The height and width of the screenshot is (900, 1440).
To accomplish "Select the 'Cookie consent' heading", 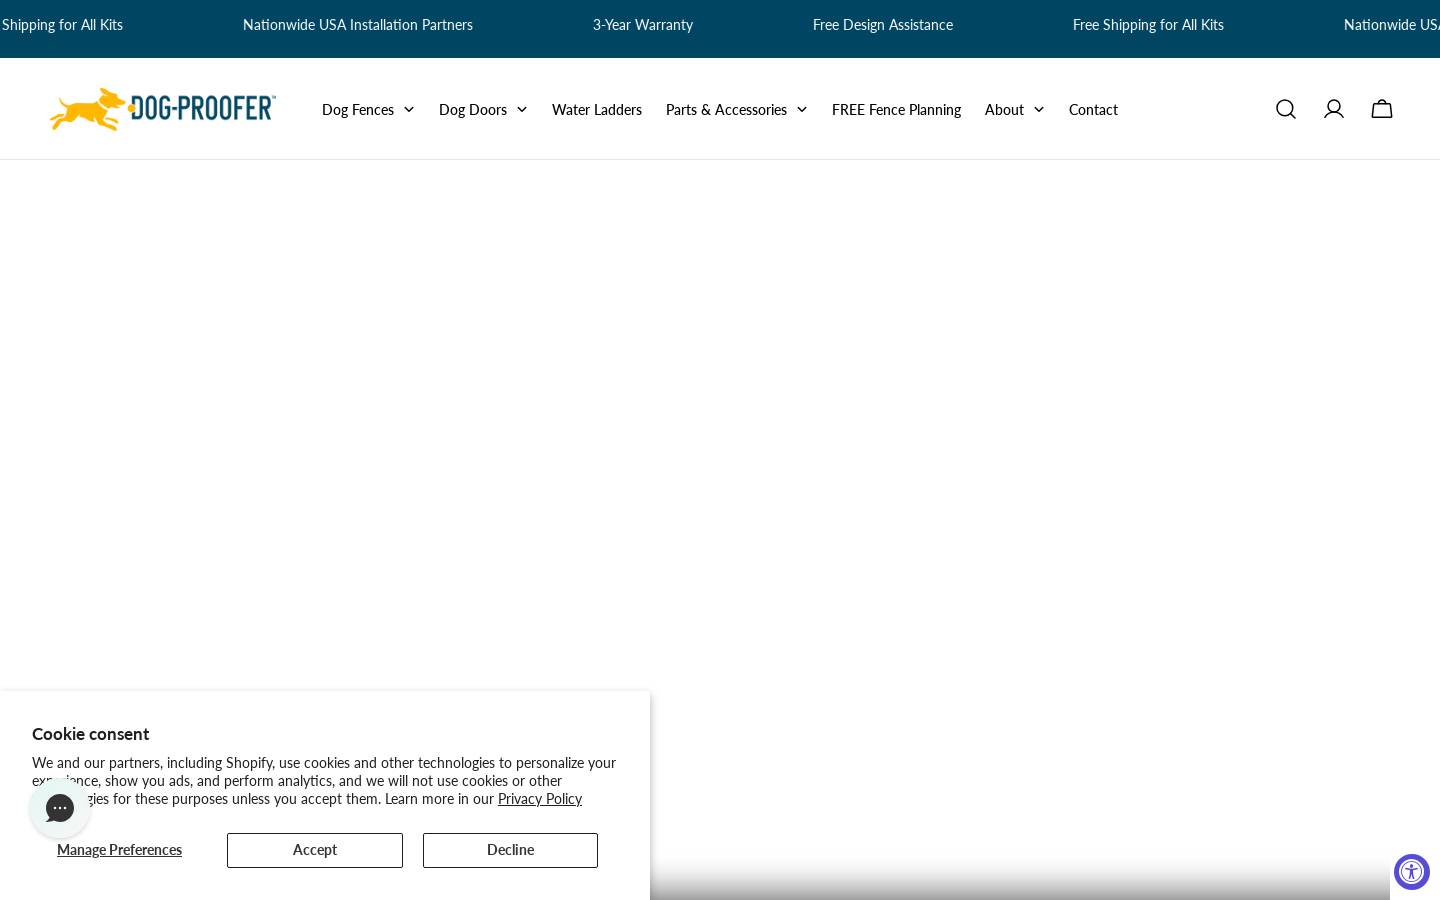I will tap(91, 734).
